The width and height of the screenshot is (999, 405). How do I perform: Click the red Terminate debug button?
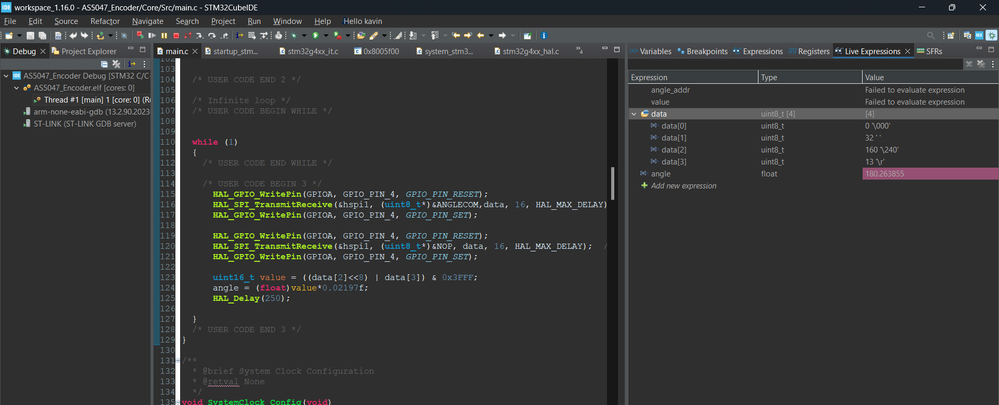pos(176,35)
